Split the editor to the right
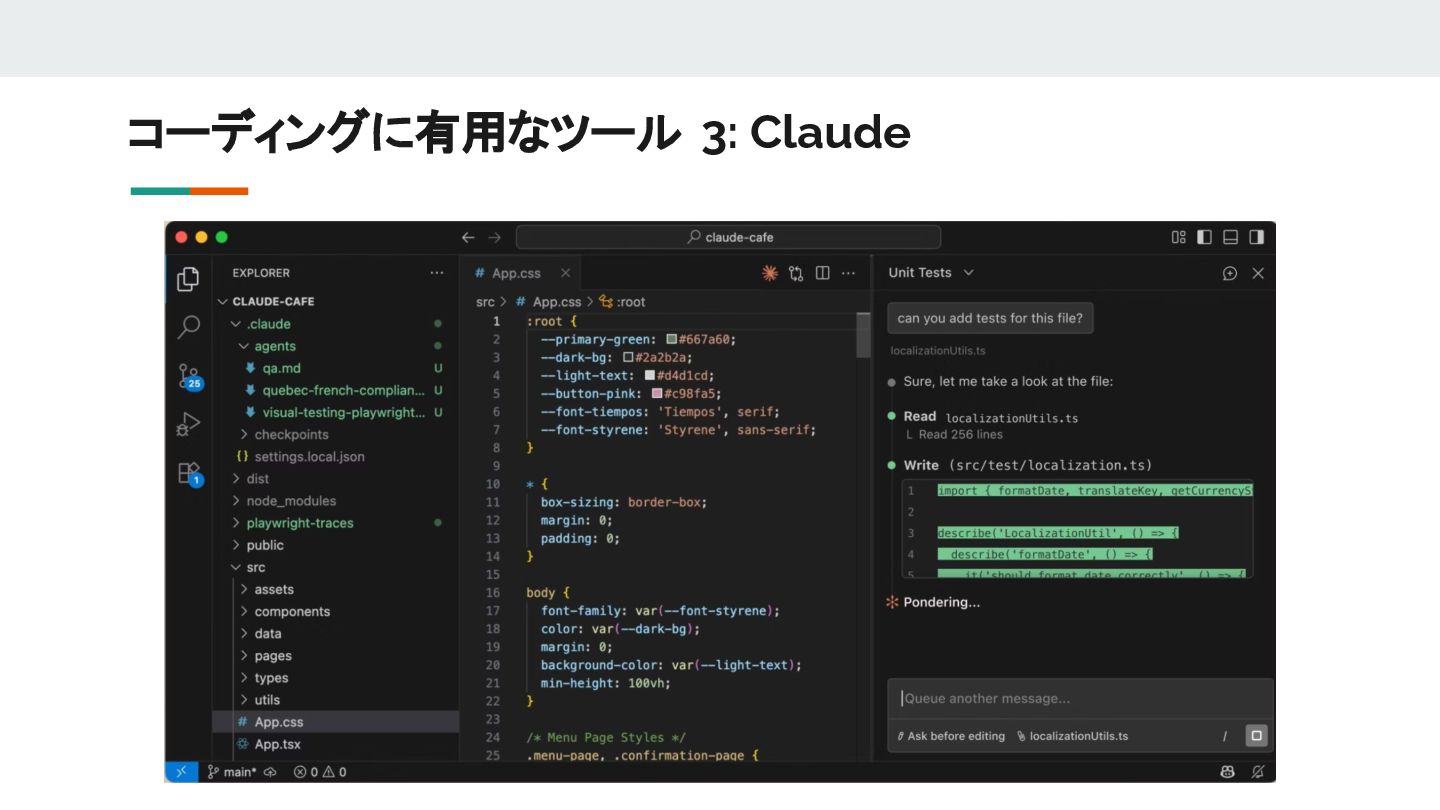The image size is (1440, 810). 822,273
